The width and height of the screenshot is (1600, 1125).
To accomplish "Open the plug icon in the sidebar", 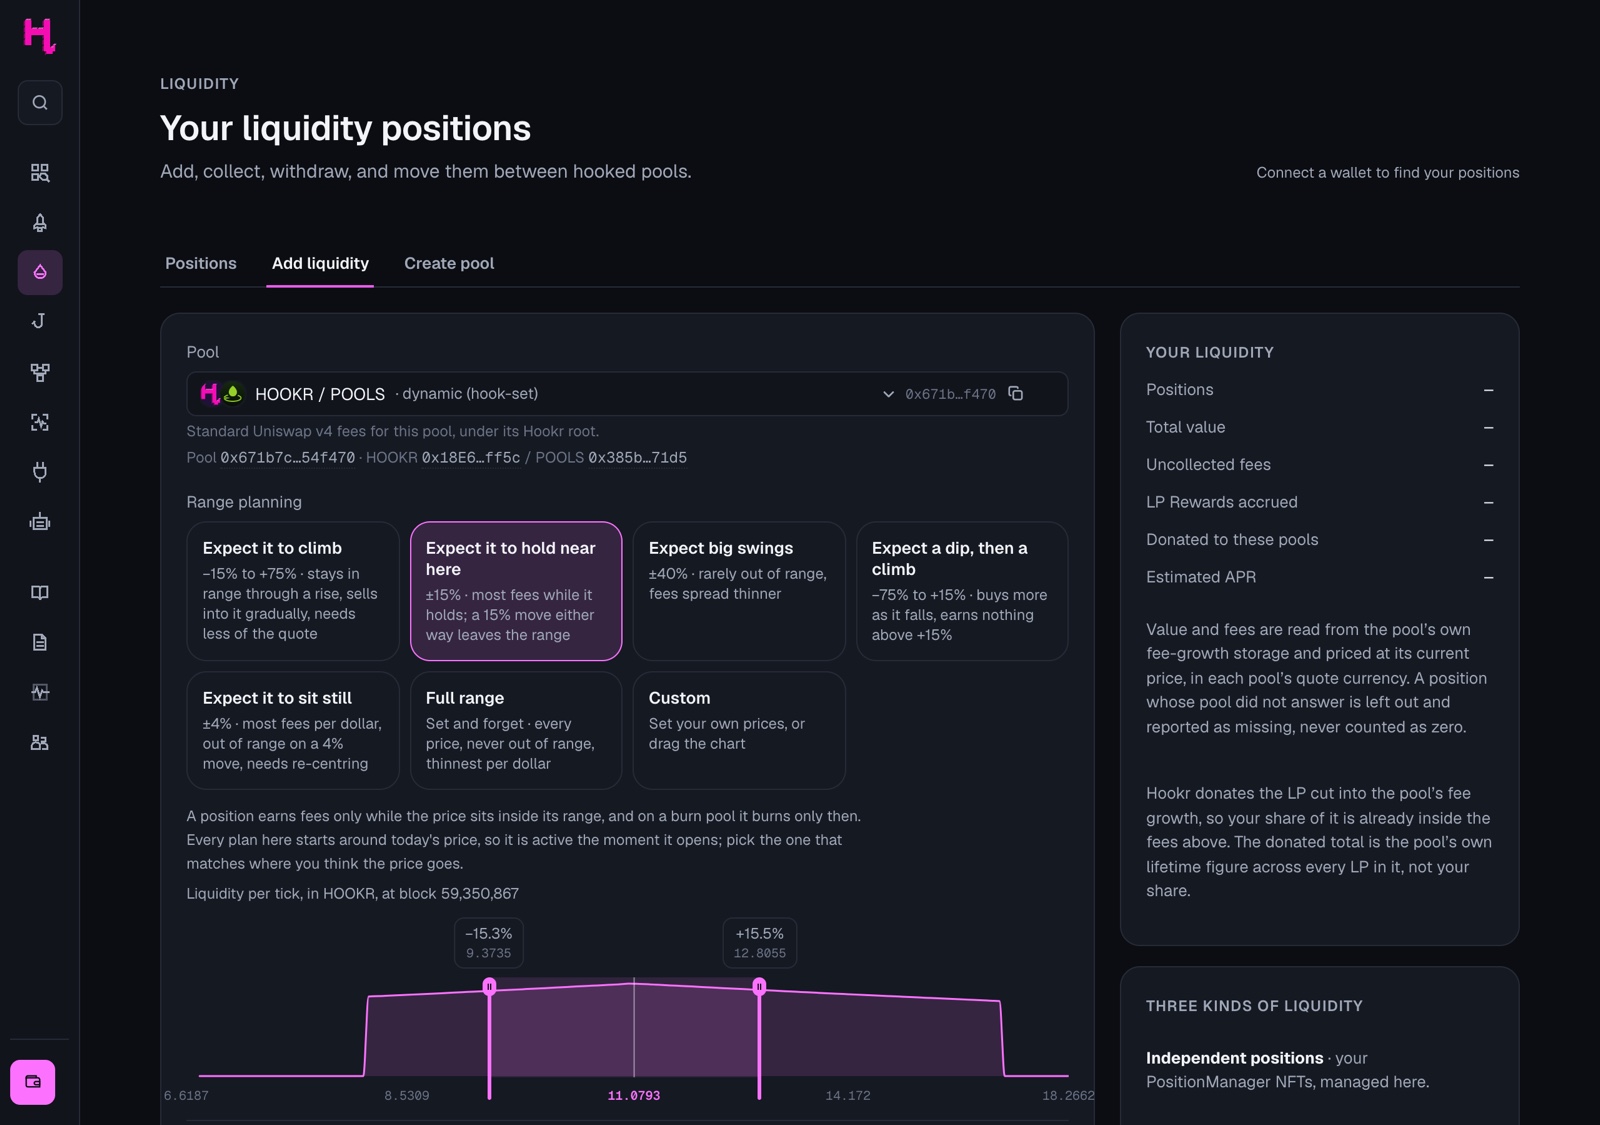I will pyautogui.click(x=40, y=472).
